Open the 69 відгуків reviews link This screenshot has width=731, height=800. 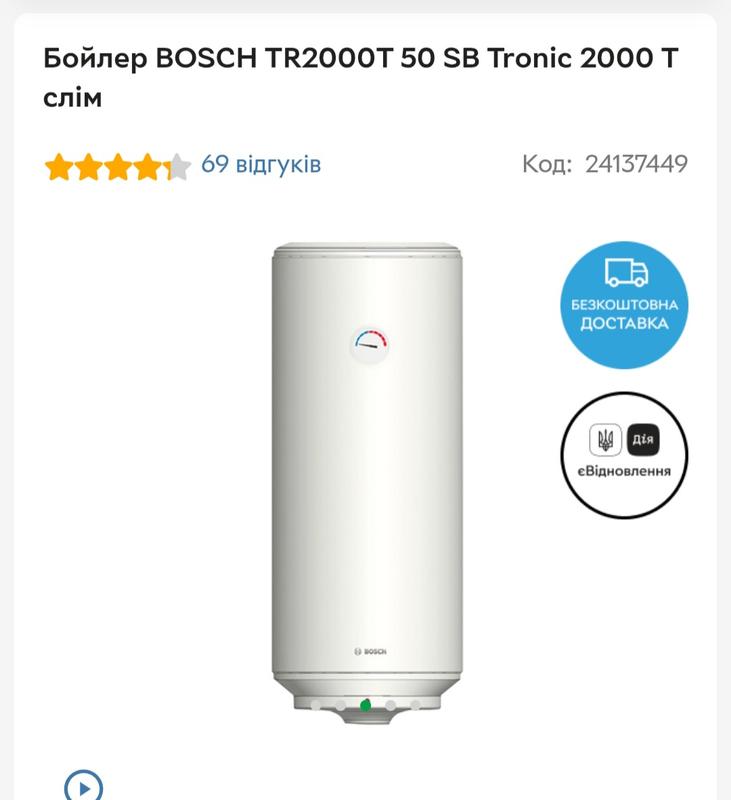[x=261, y=164]
